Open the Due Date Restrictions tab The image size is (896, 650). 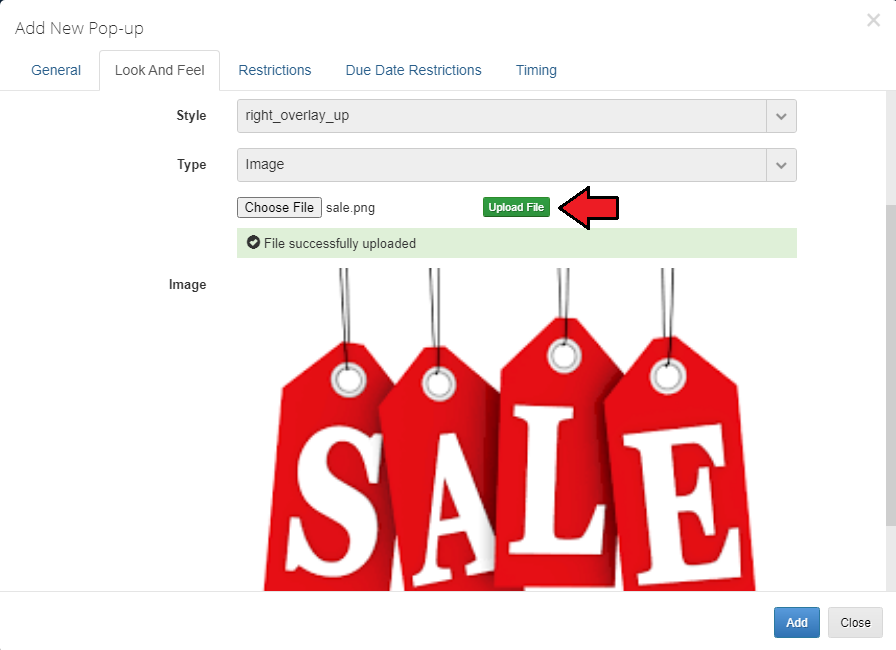click(413, 70)
